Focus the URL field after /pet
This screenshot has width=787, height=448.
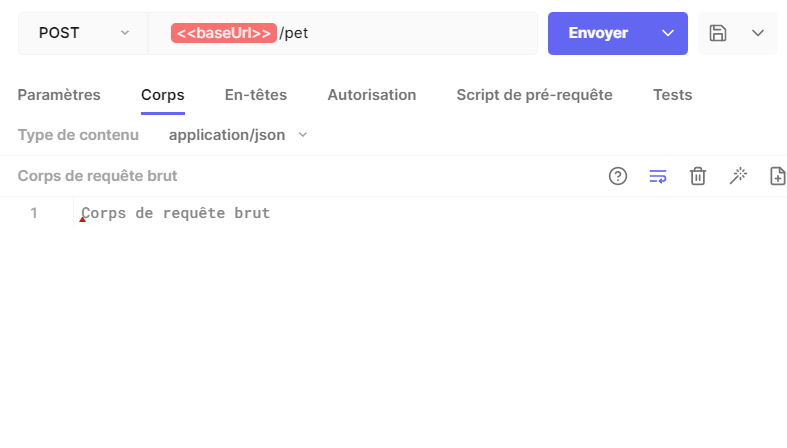point(422,33)
